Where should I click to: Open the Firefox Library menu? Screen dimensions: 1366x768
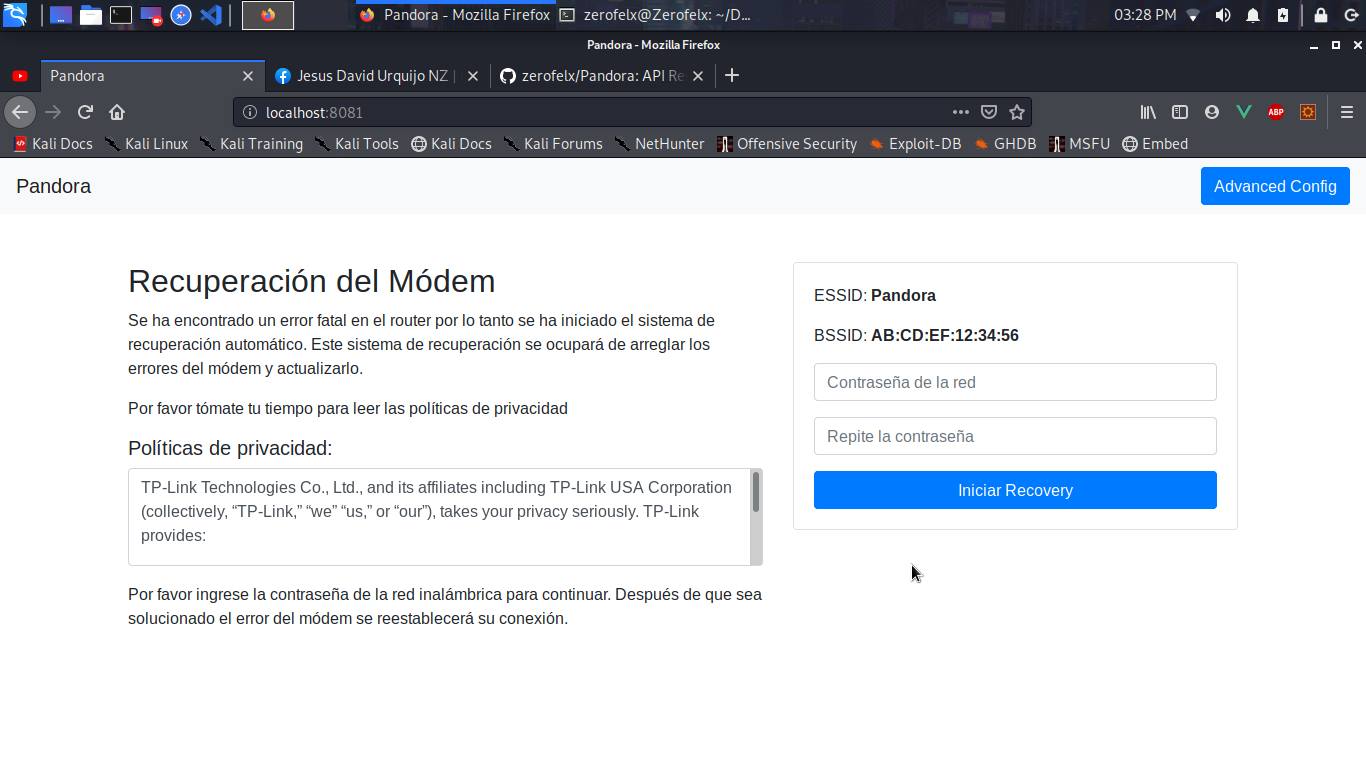click(x=1148, y=112)
